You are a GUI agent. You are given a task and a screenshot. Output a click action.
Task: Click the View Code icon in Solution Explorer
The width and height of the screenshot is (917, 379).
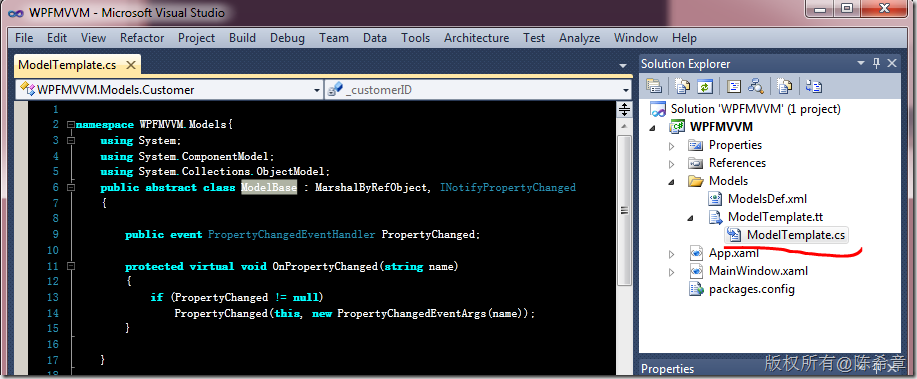(x=733, y=86)
